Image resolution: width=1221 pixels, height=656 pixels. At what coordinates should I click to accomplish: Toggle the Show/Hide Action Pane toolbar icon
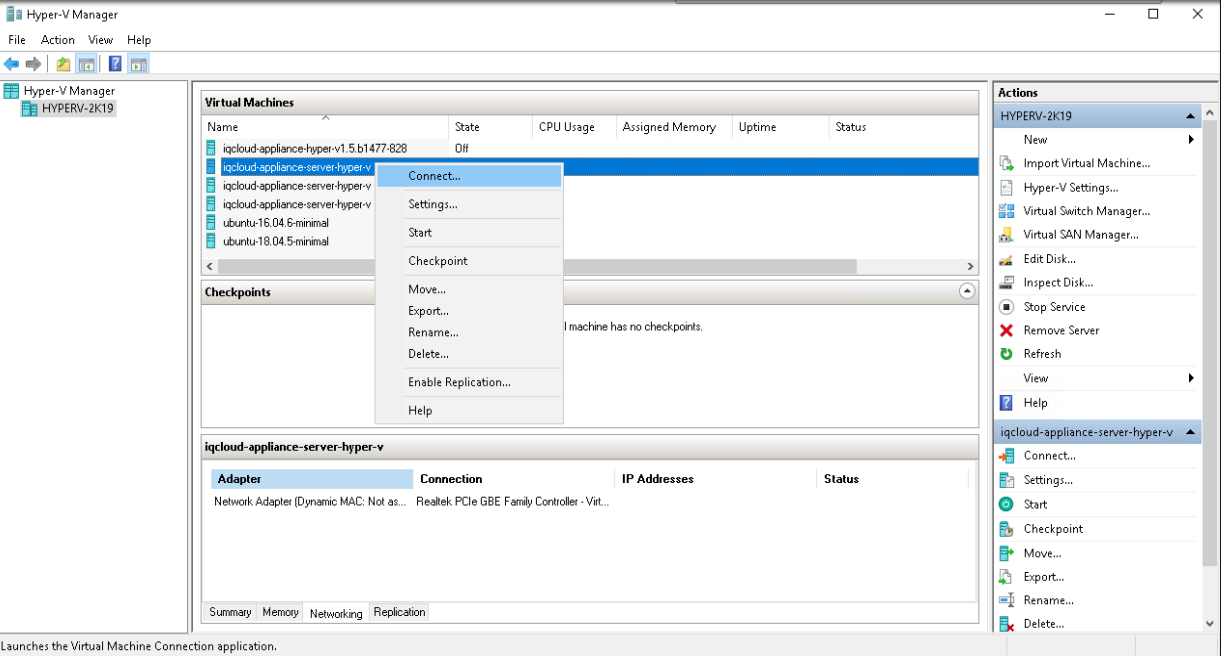[x=139, y=64]
